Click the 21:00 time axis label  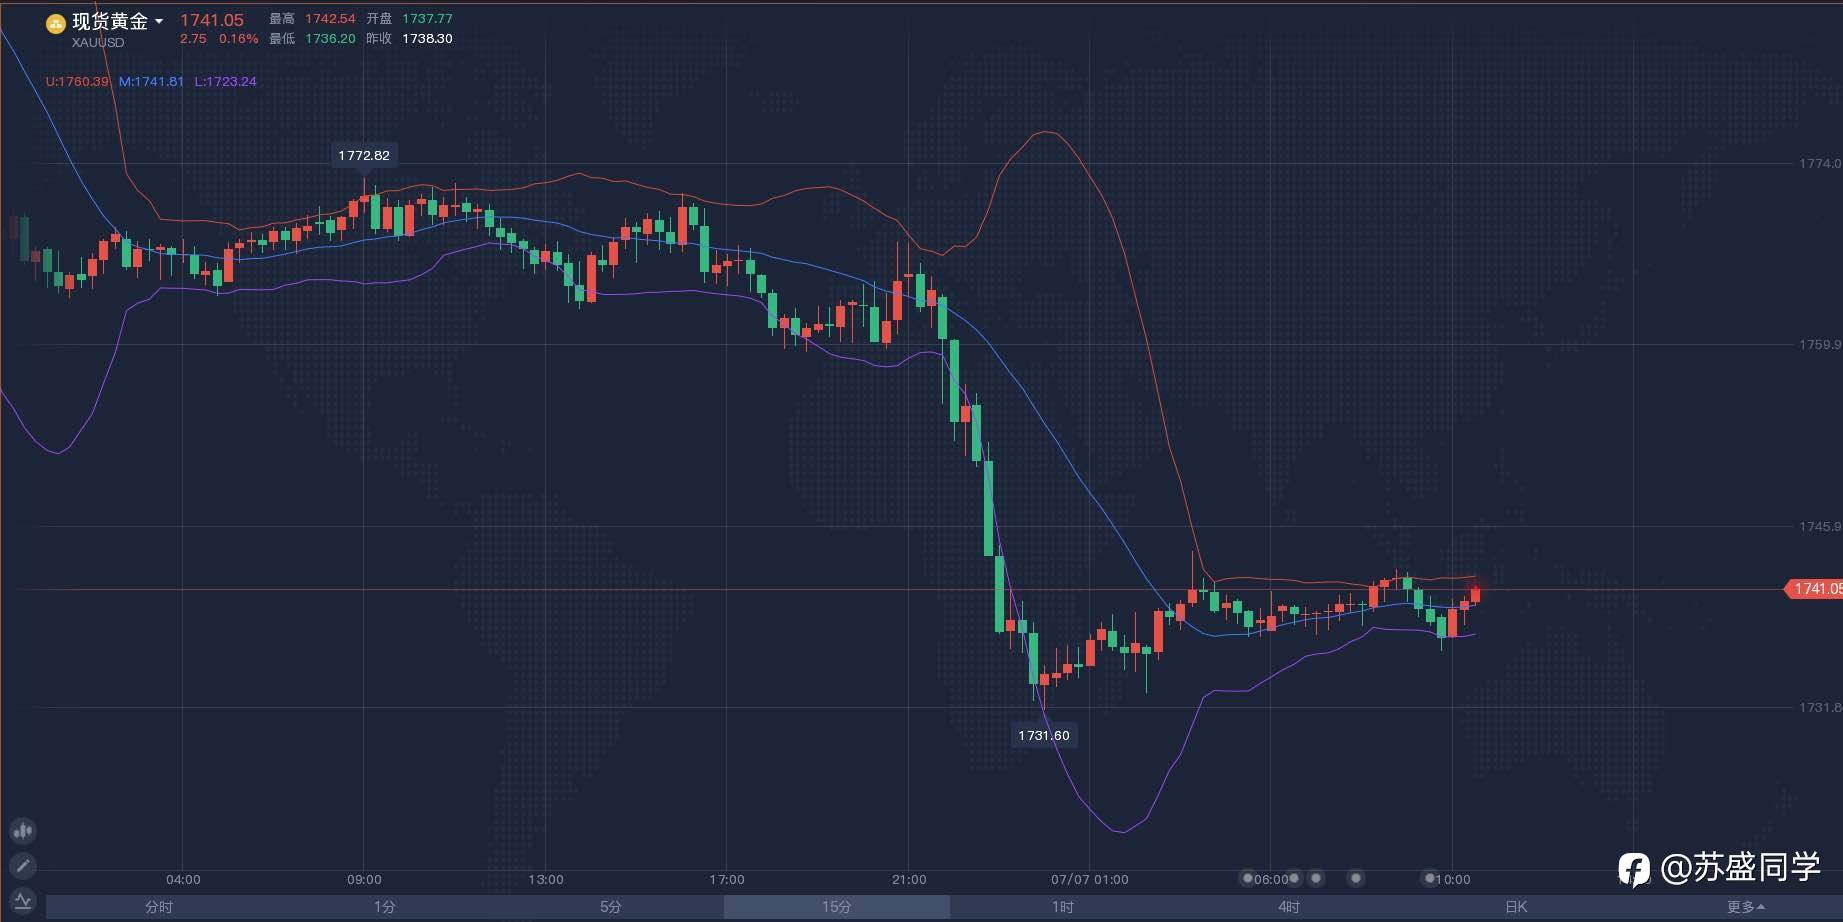909,880
